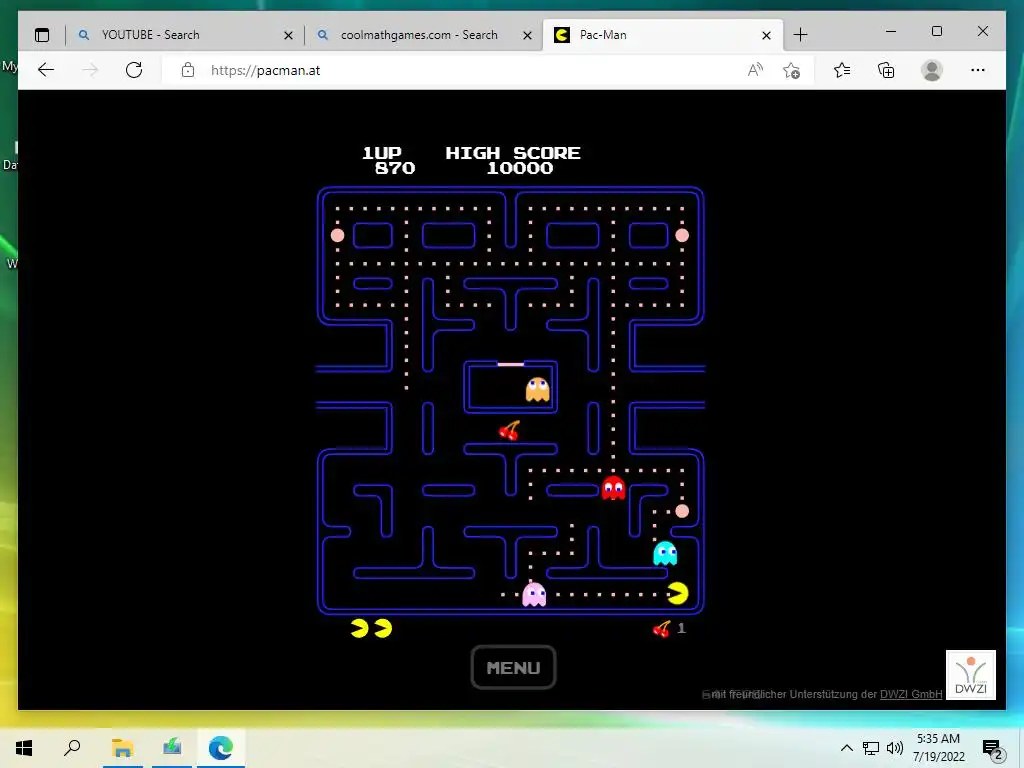
Task: Open the tab actions menu icon
Action: 42,35
